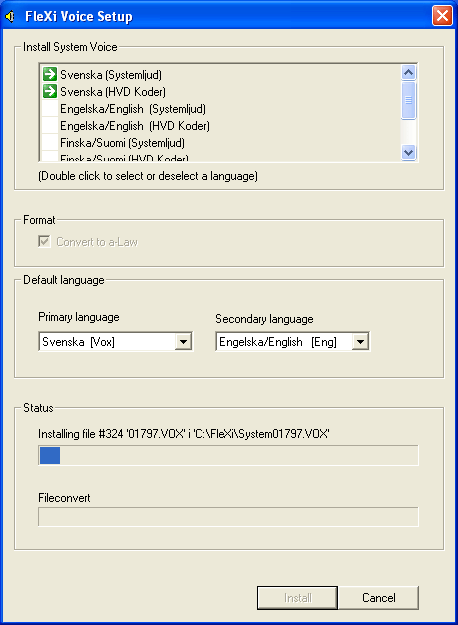Select the Finska/Suomi (Systemljud) list entry

122,143
